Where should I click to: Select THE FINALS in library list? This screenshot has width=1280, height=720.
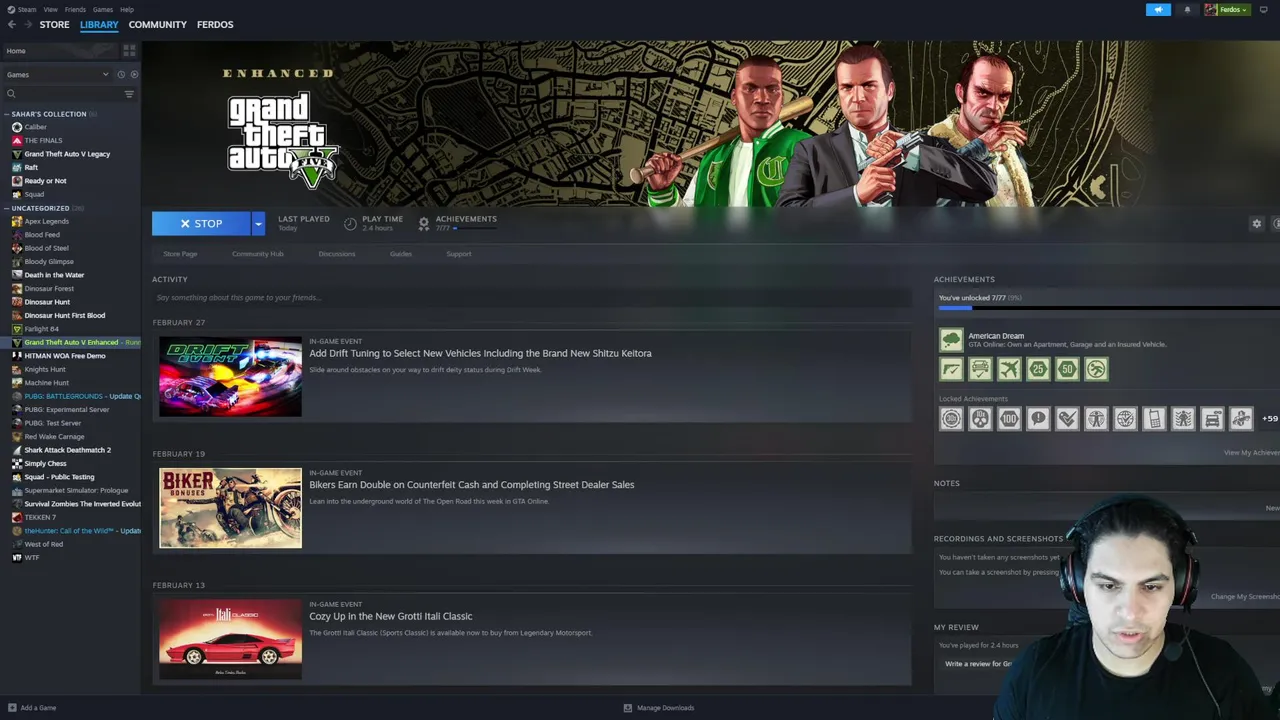click(43, 141)
